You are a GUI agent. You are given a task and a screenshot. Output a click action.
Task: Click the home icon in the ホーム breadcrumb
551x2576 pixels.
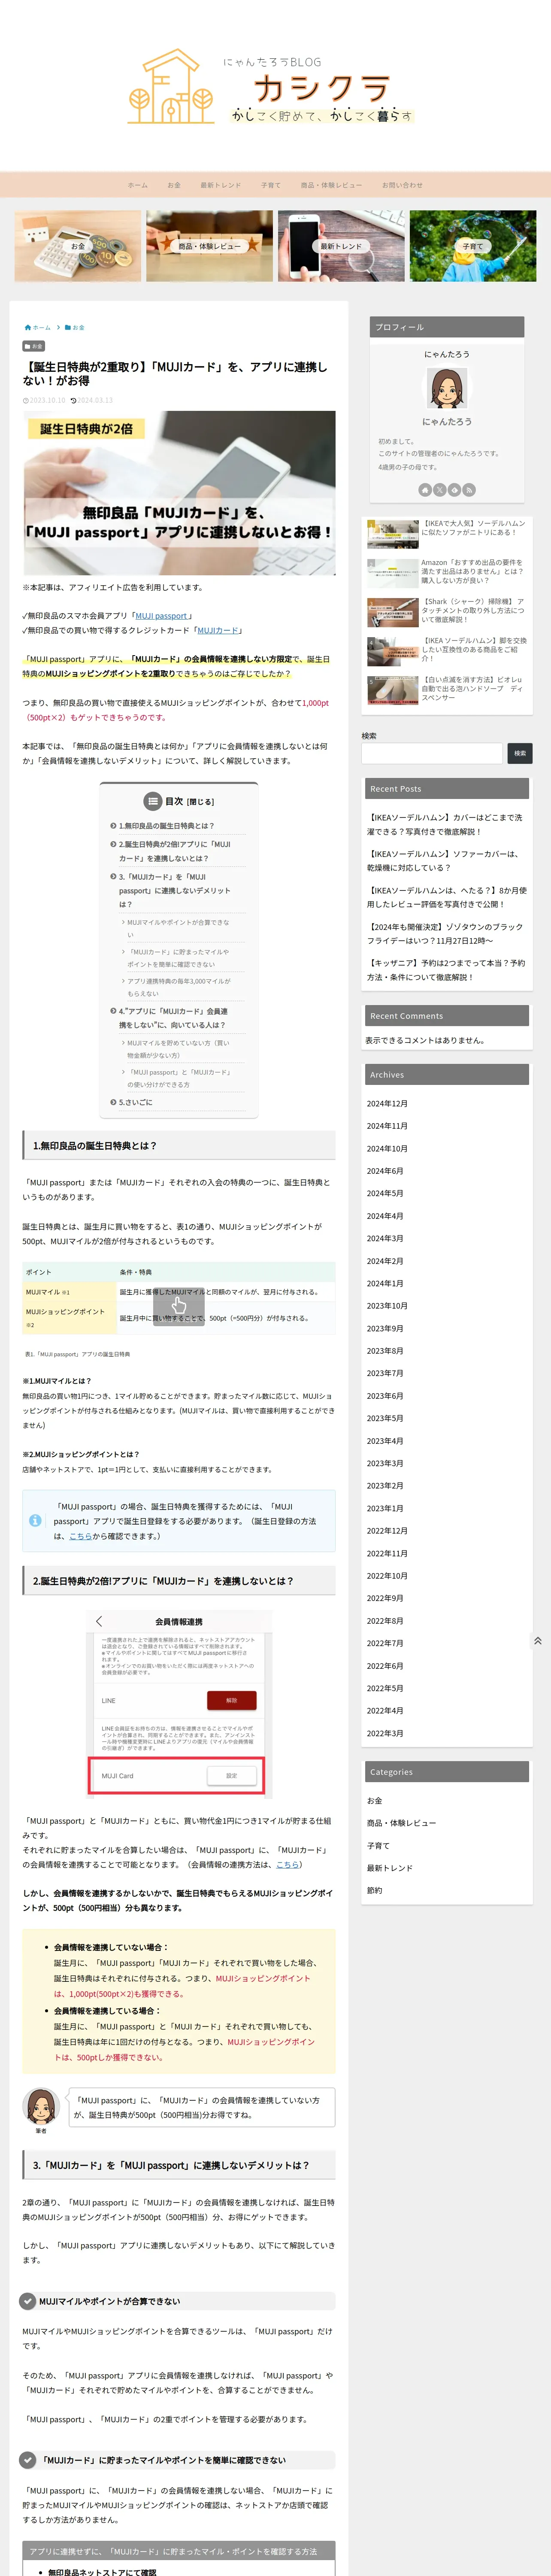click(x=27, y=327)
